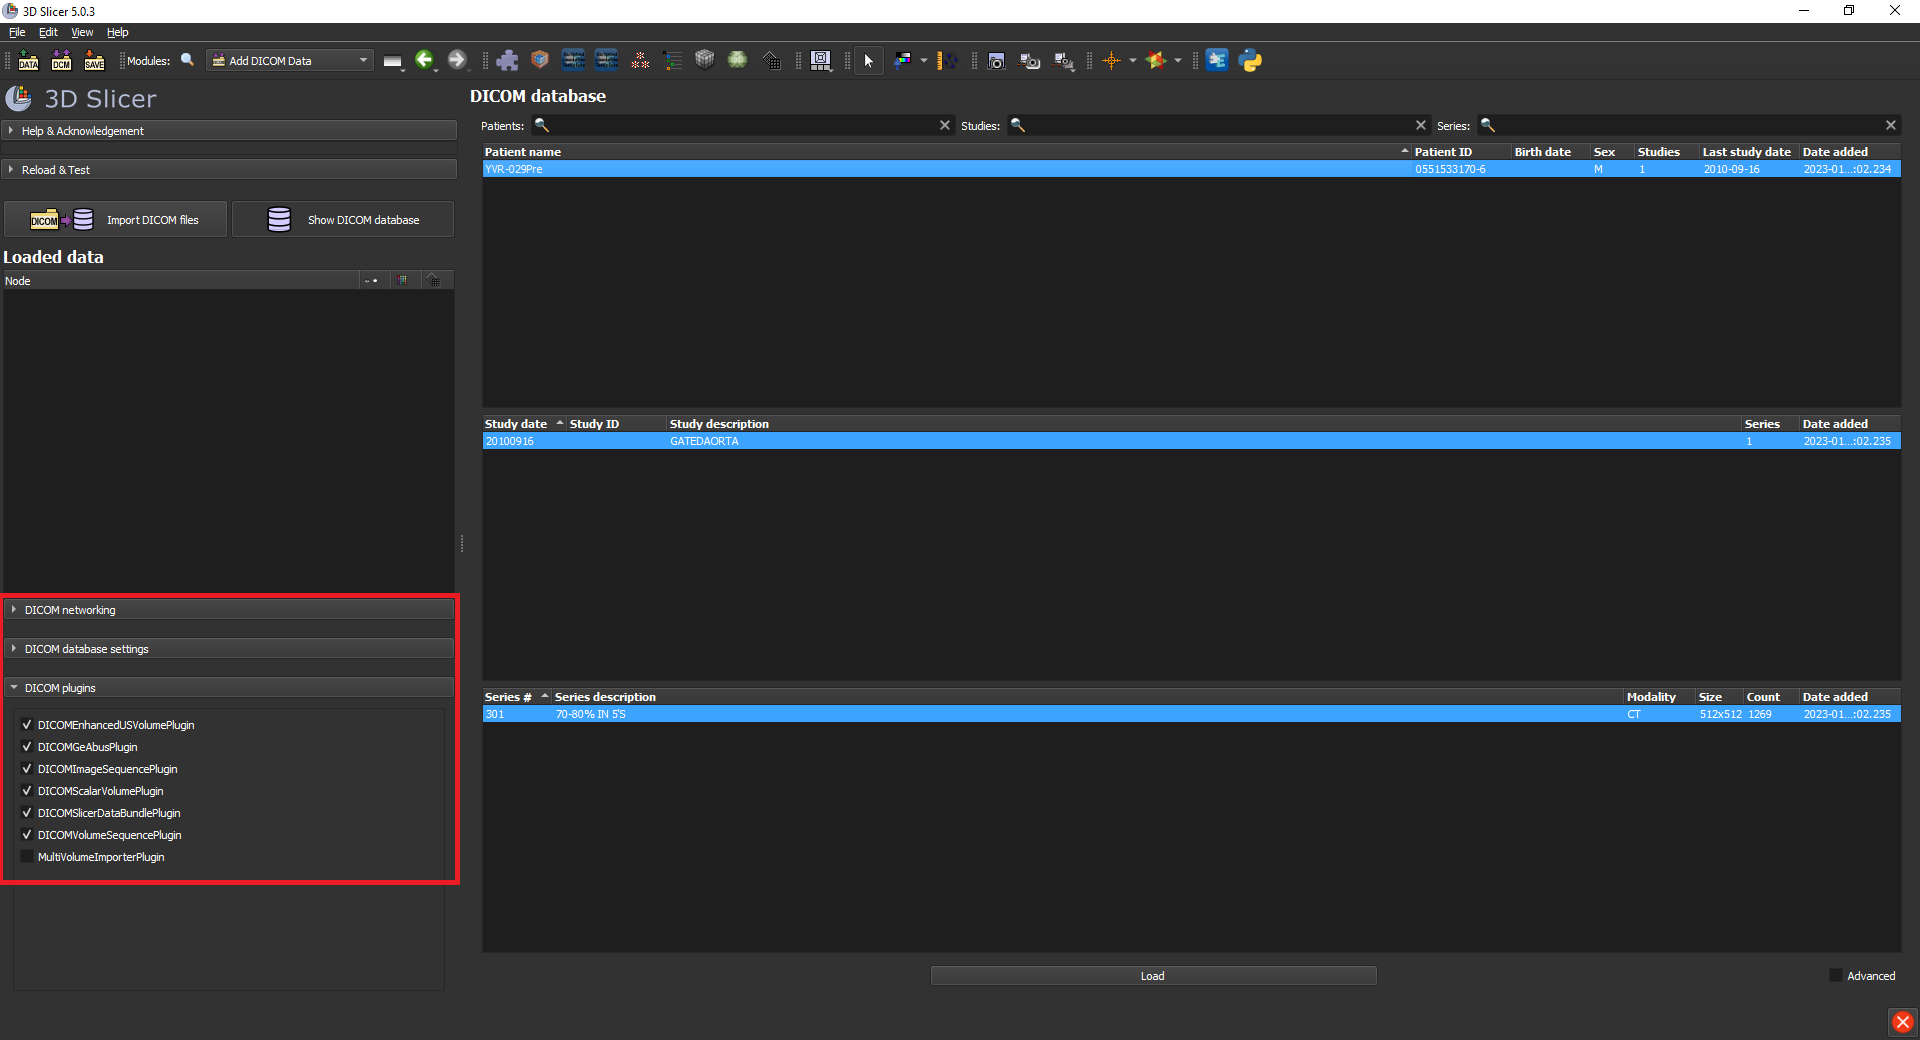Open the Volume Rendering orange cube module icon
This screenshot has height=1040, width=1920.
coord(540,60)
